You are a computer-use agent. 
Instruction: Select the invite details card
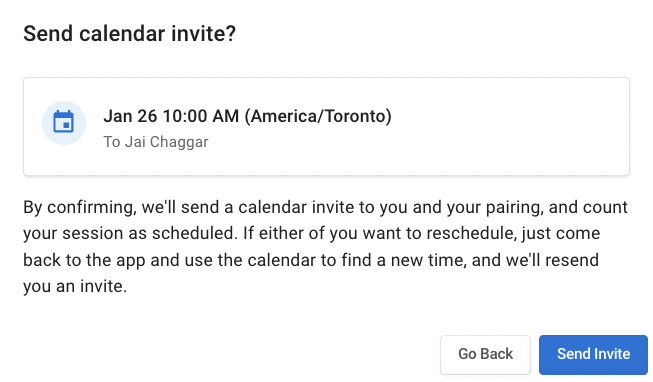[326, 126]
